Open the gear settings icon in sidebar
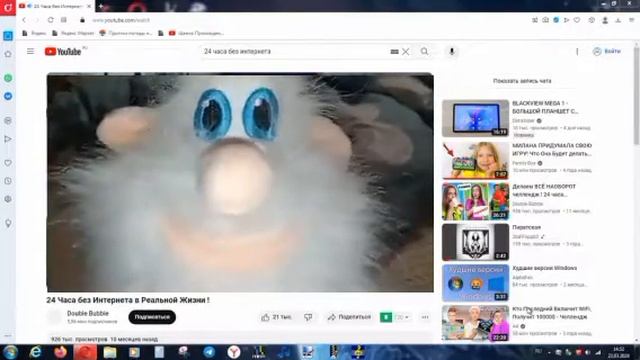 click(8, 199)
